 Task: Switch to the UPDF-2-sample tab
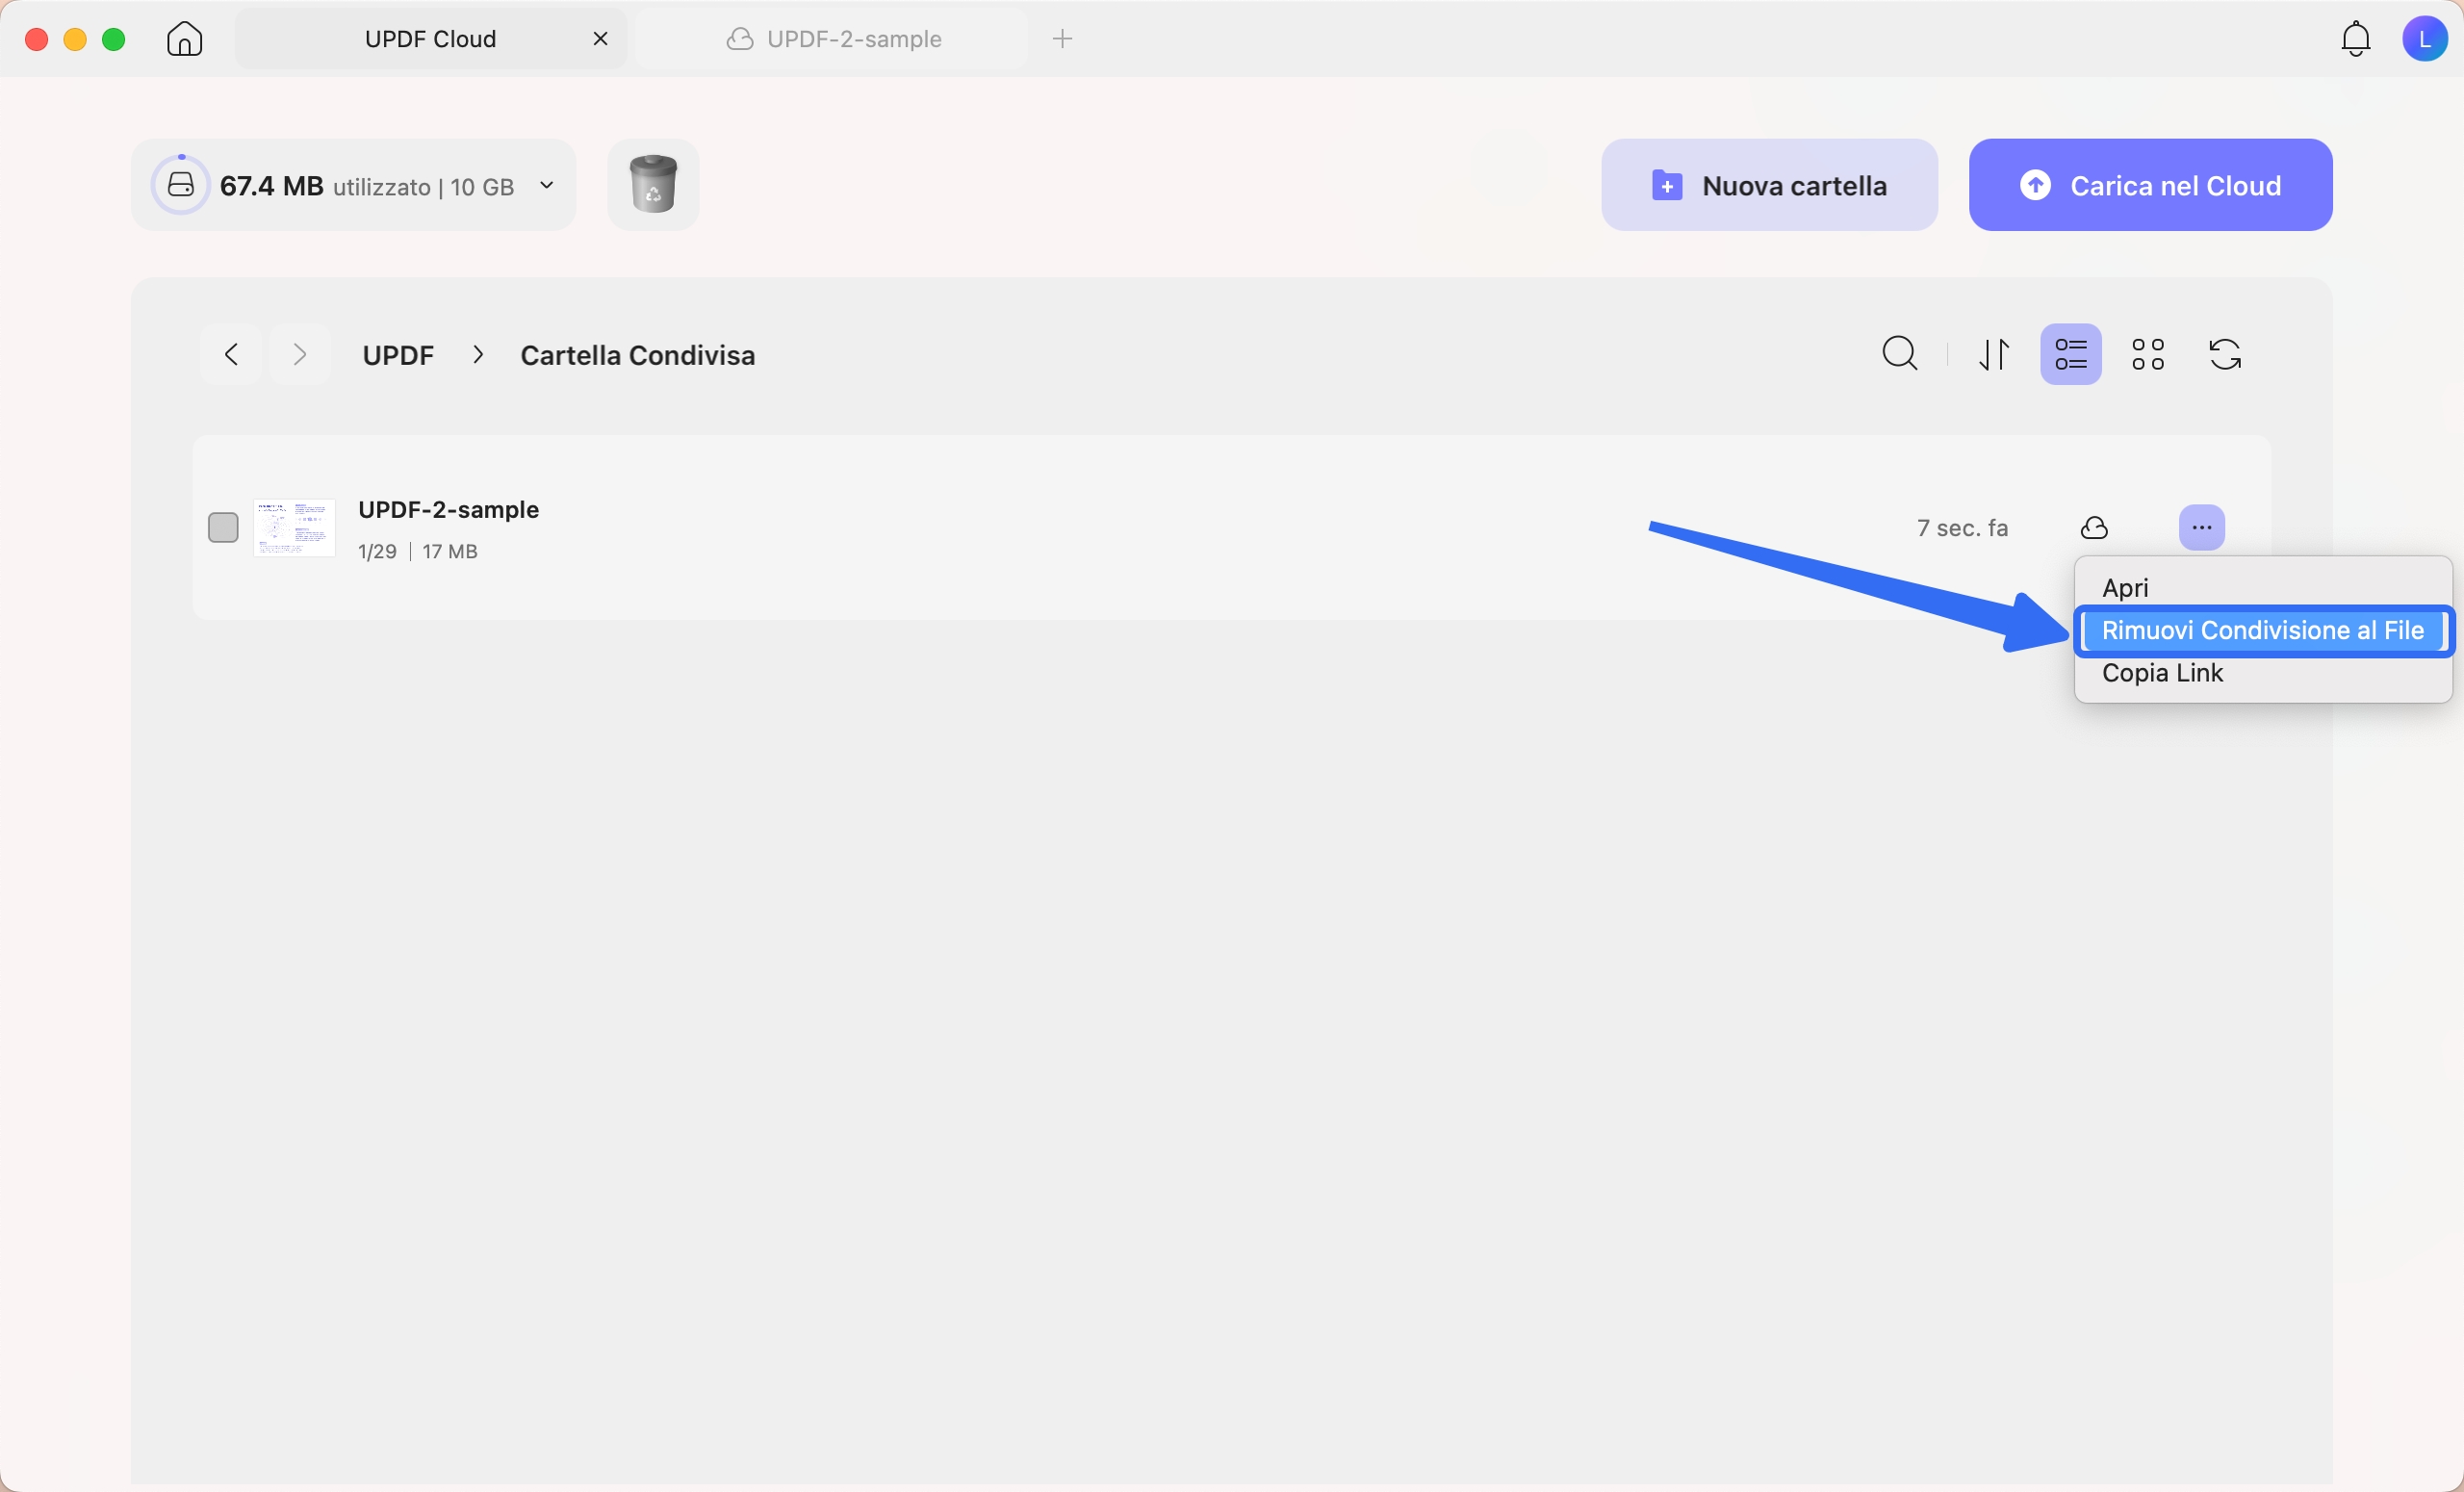coord(832,39)
